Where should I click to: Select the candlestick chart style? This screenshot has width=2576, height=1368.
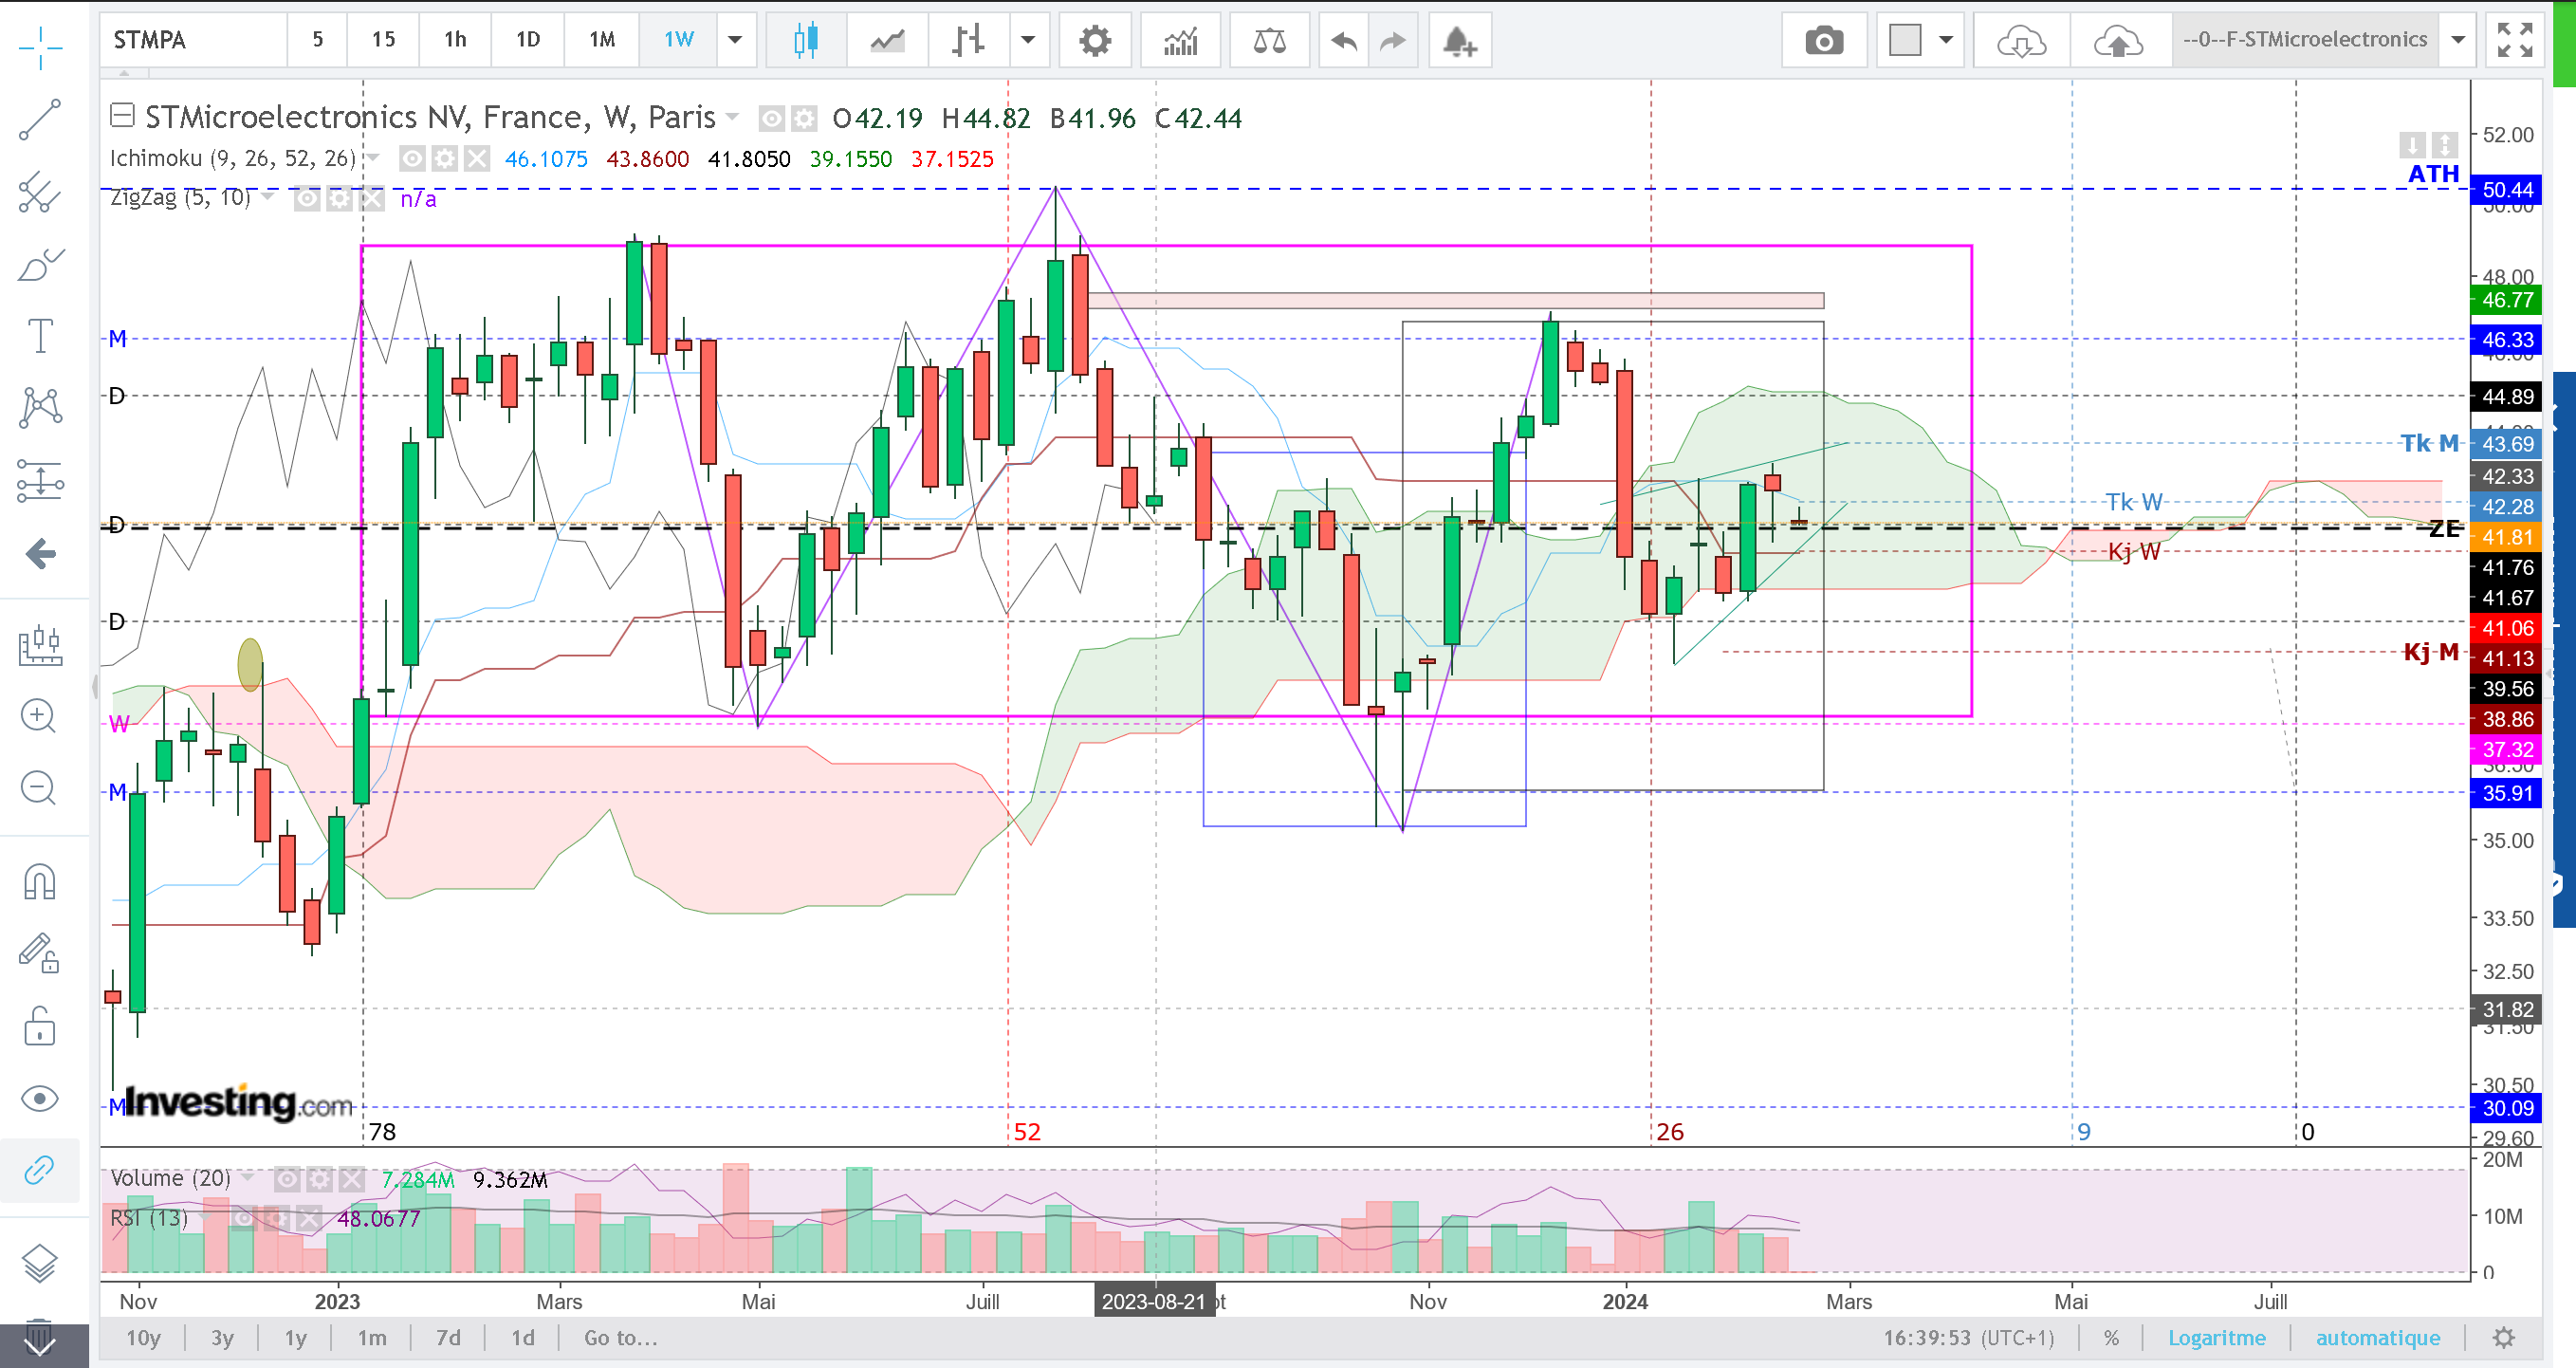[805, 40]
